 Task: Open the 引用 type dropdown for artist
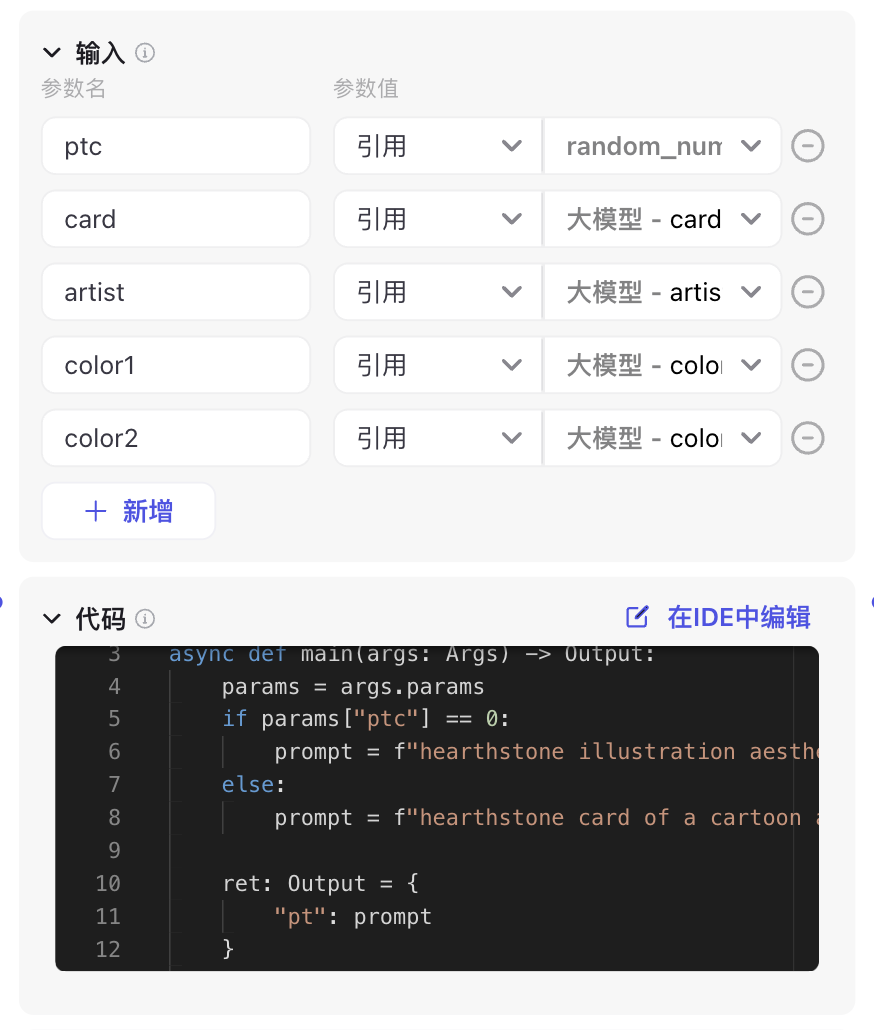(438, 292)
